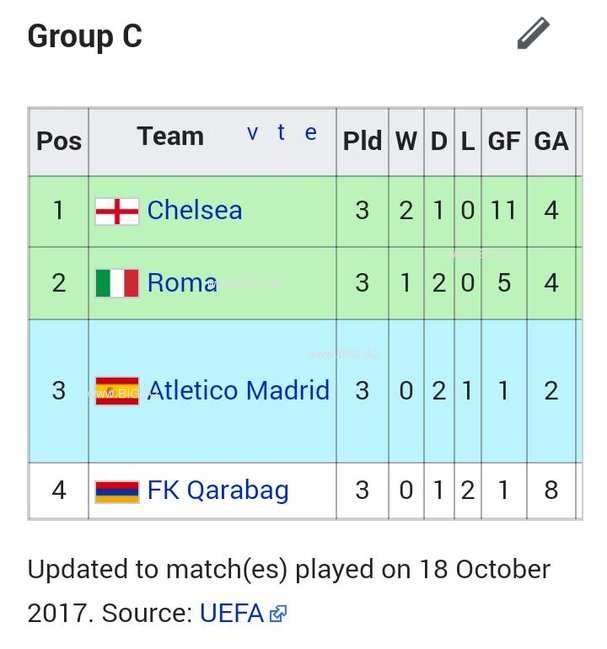Screen dimensions: 607x649
Task: Open the Atletico Madrid link
Action: tap(238, 390)
